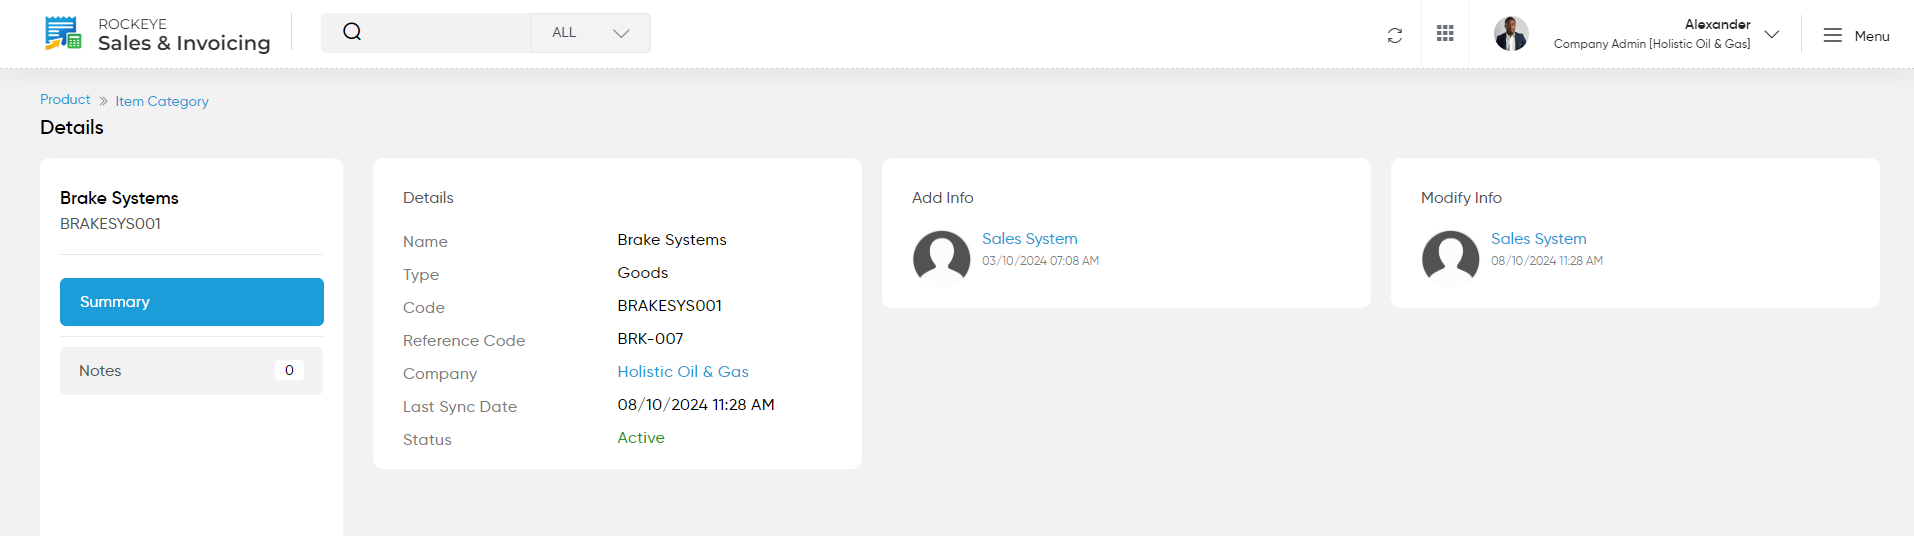Open the Item Category breadcrumb link
This screenshot has height=536, width=1914.
click(162, 101)
